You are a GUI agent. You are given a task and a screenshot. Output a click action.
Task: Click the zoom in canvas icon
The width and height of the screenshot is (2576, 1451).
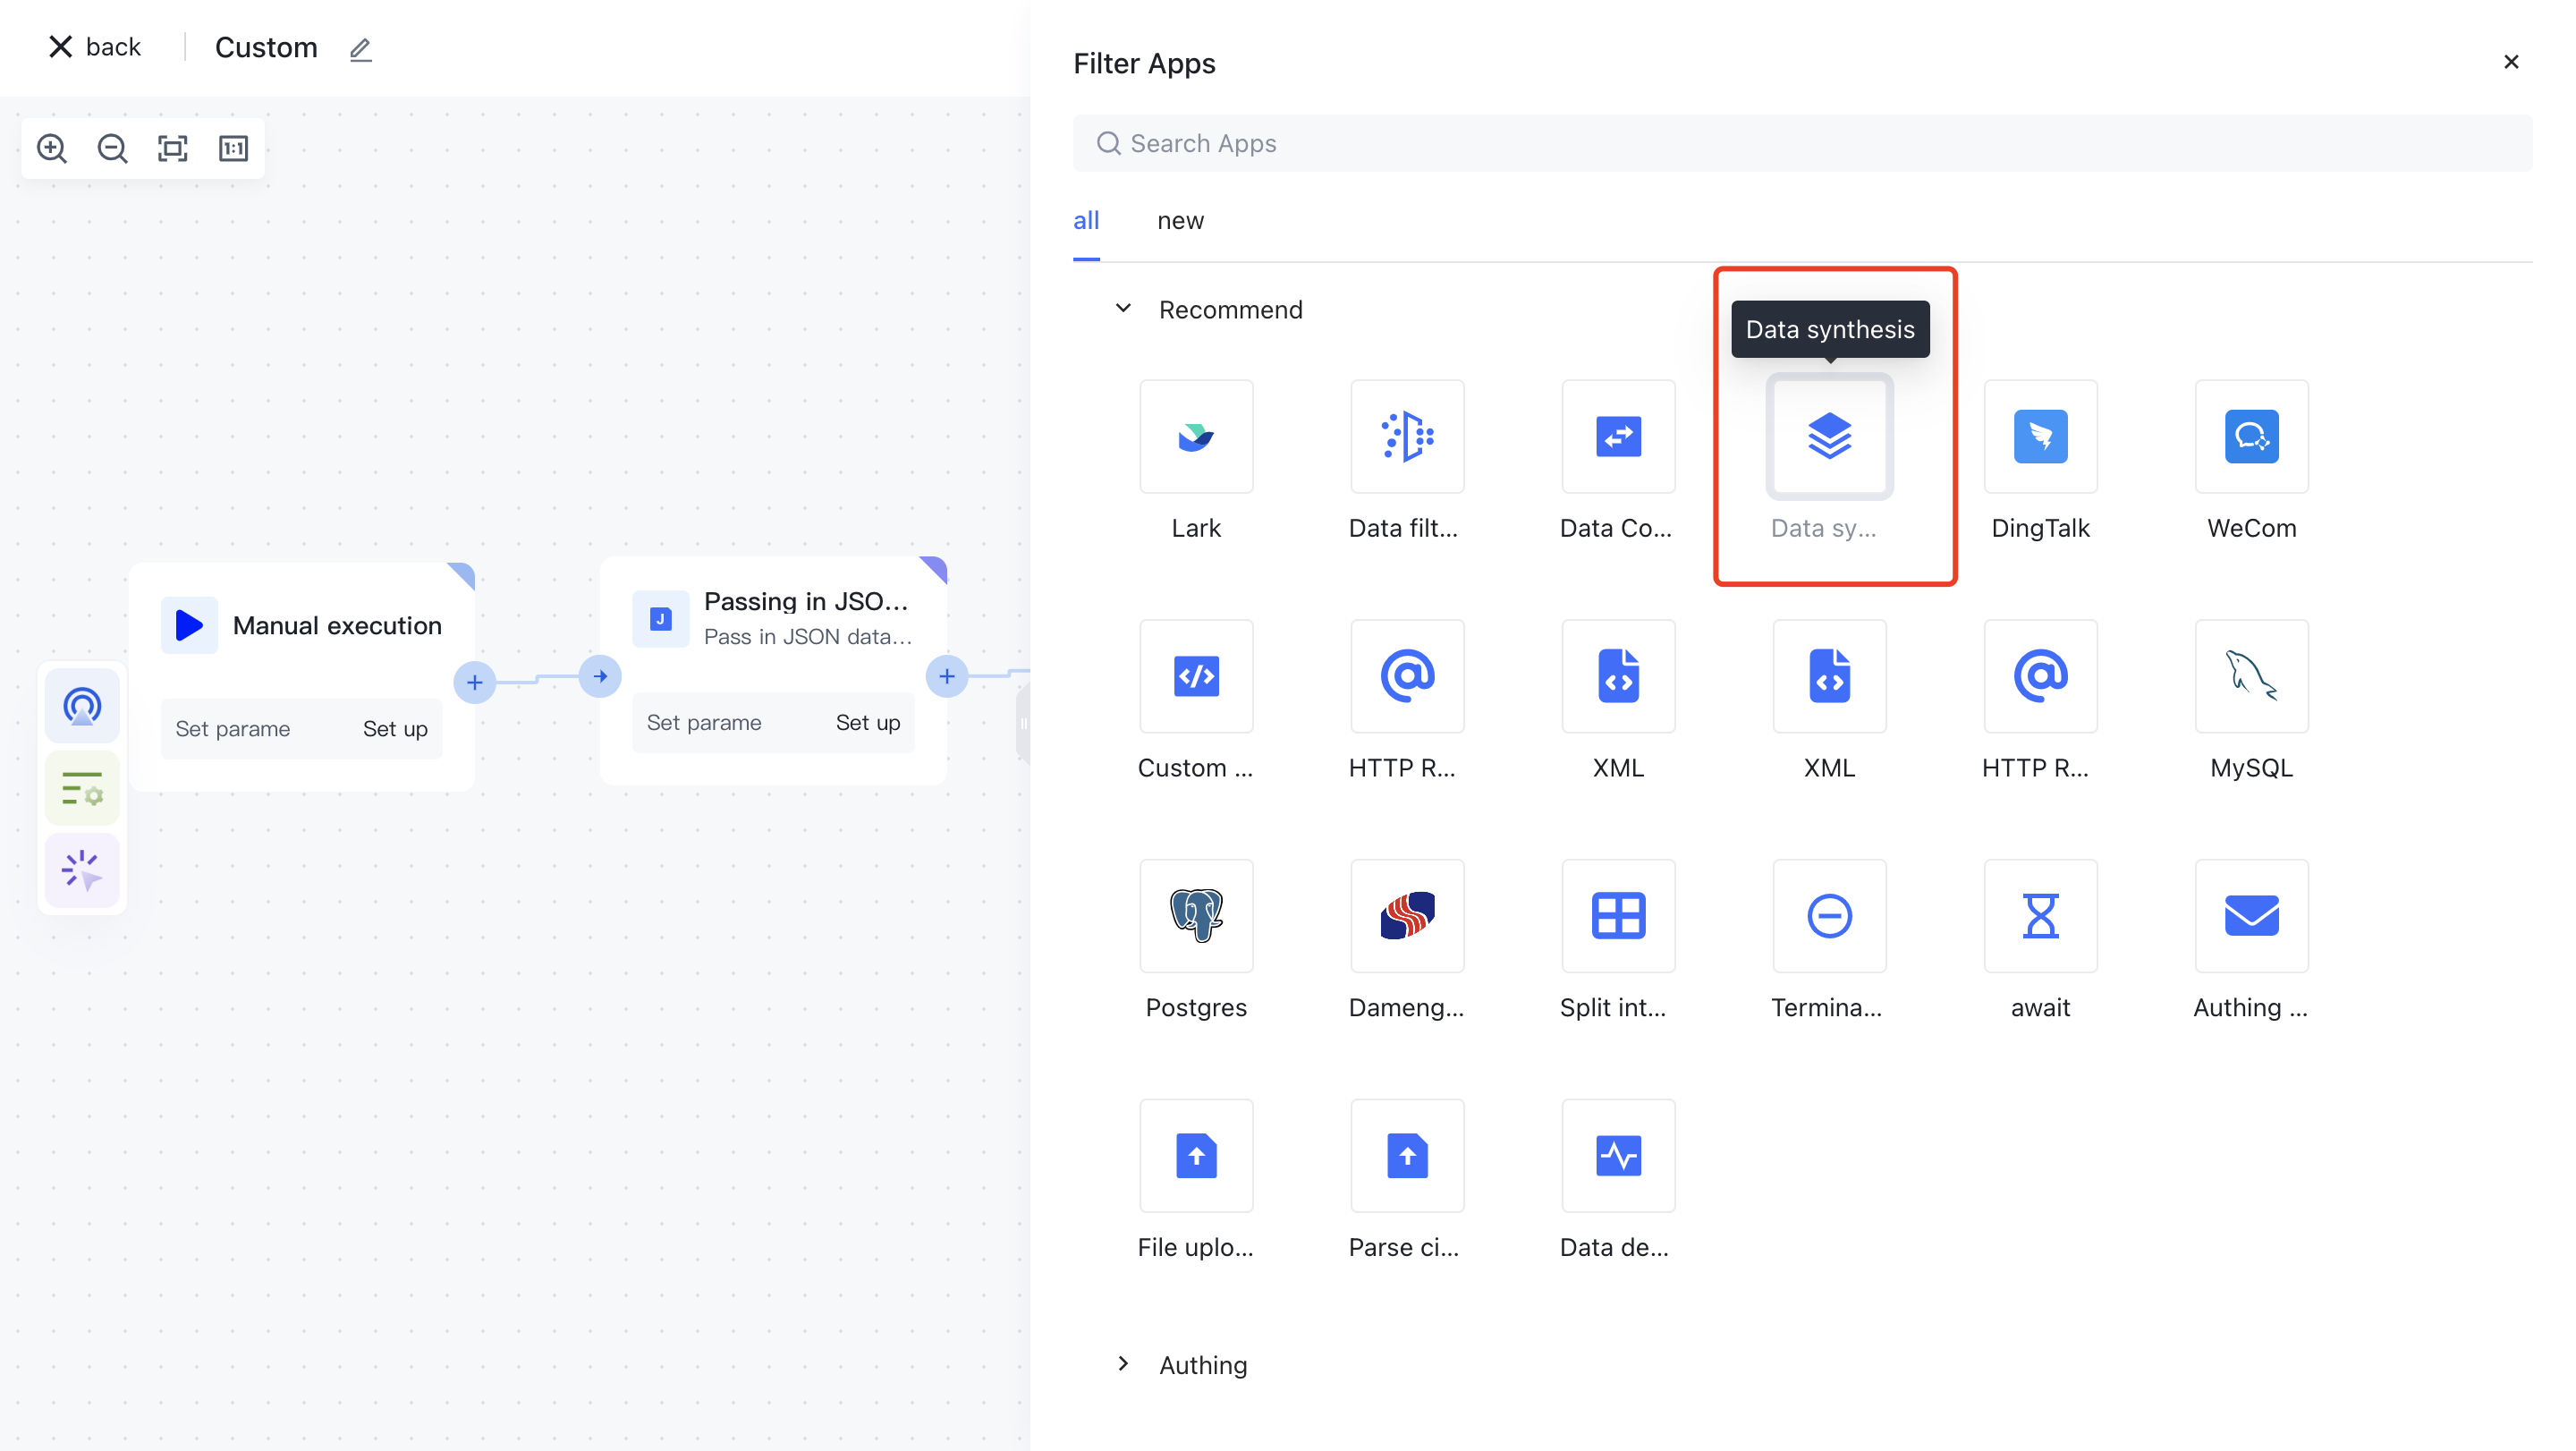[x=52, y=149]
